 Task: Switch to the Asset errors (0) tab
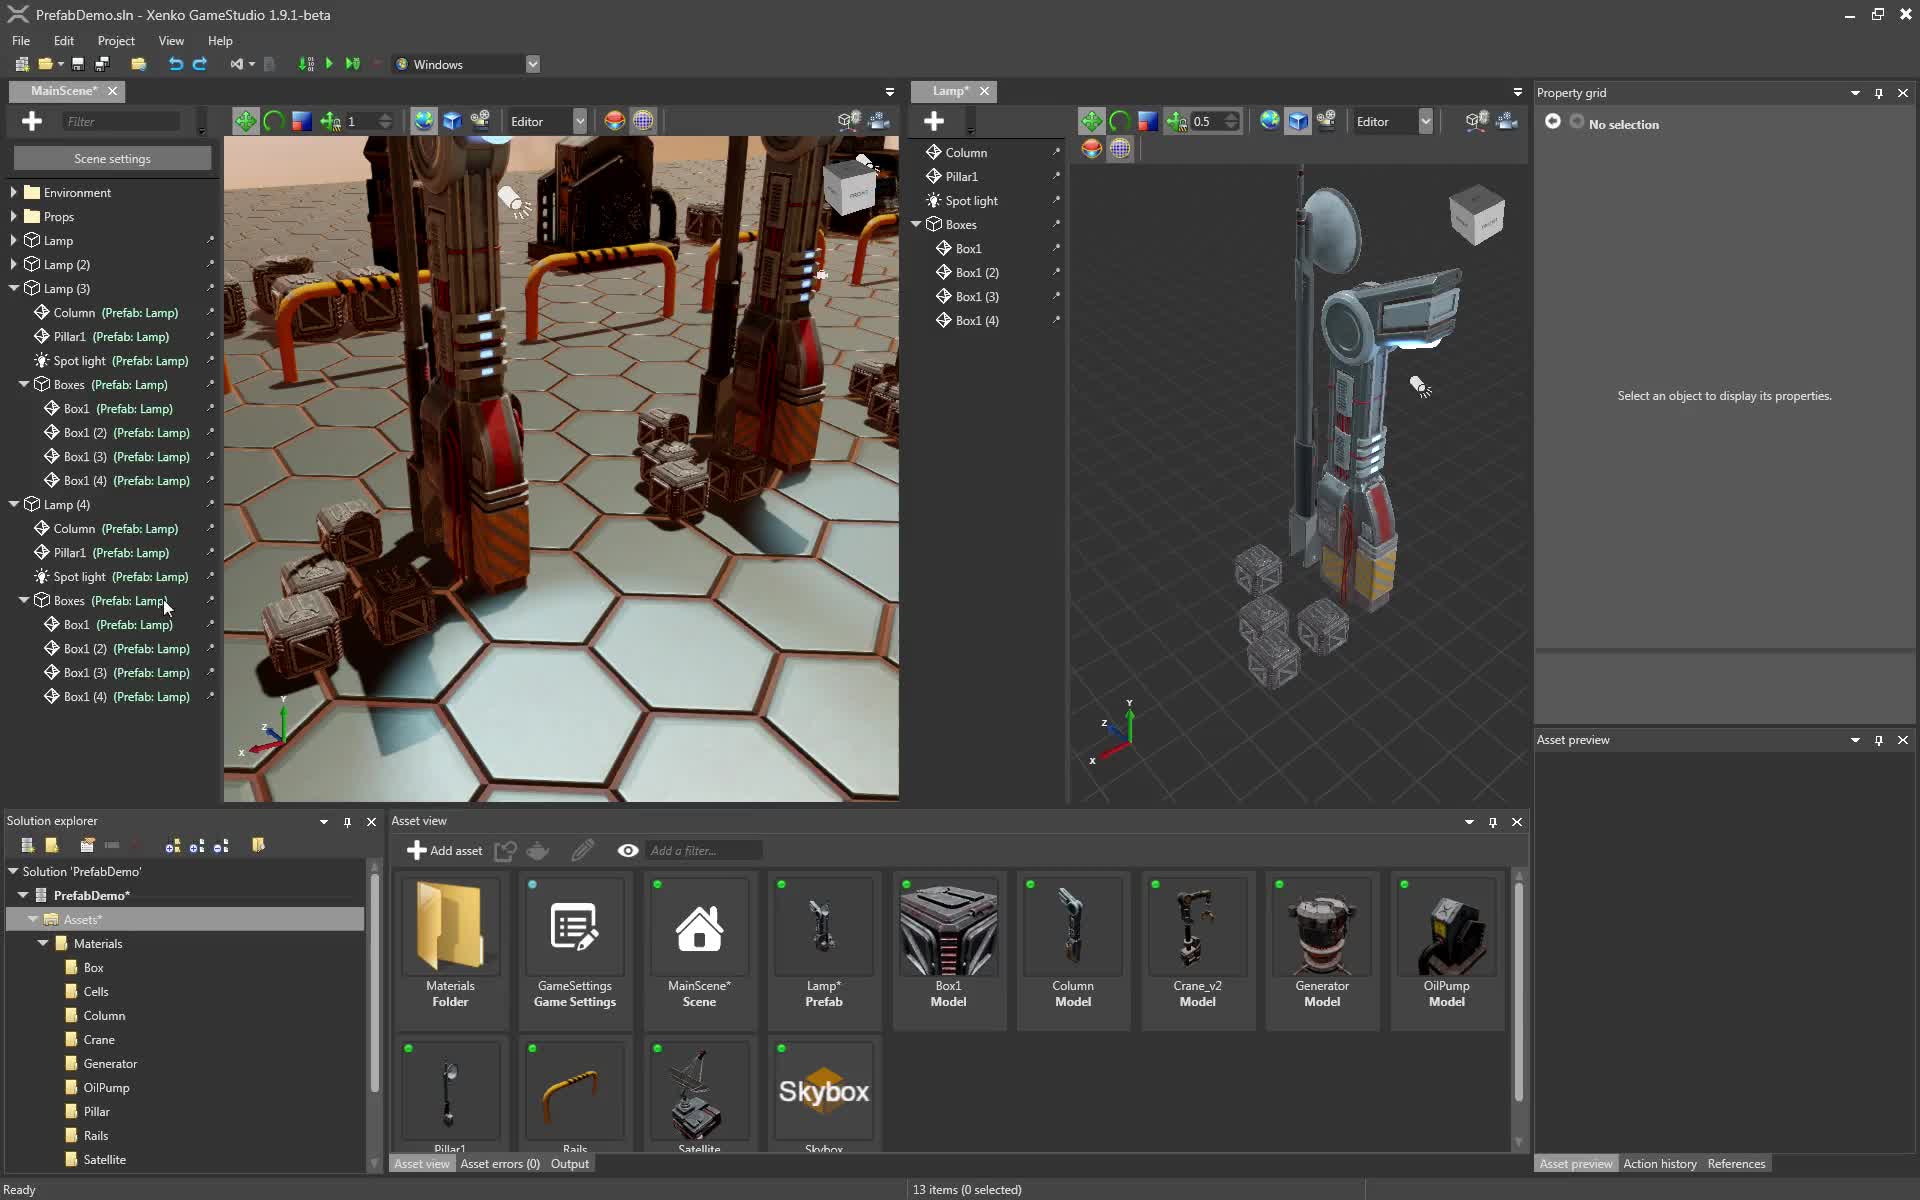click(499, 1163)
